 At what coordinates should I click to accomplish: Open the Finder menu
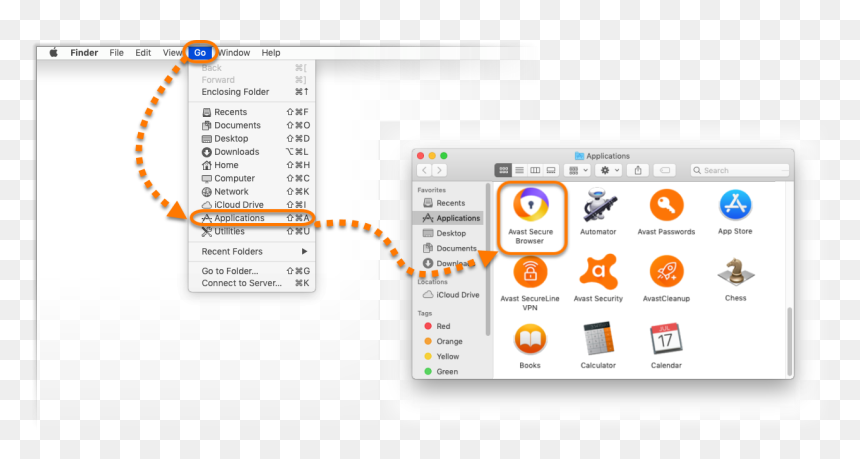84,53
